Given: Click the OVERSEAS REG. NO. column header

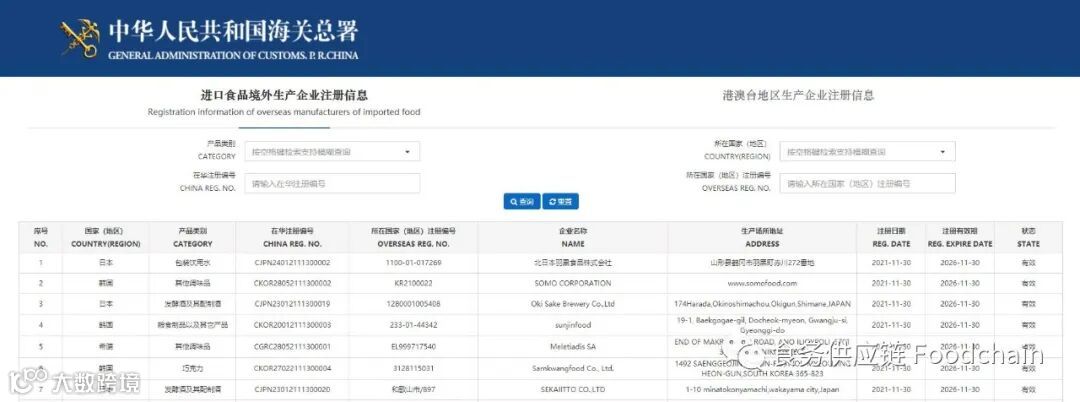Looking at the screenshot, I should (413, 237).
